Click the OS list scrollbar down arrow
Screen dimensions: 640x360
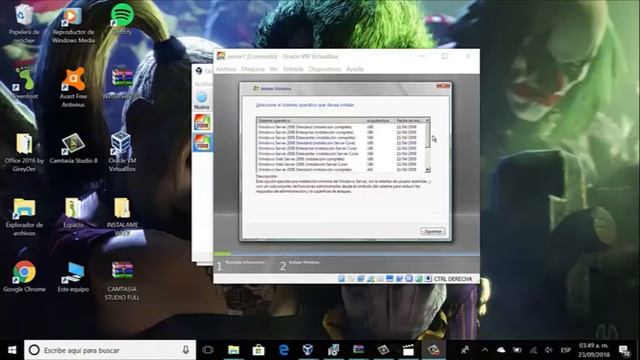coord(427,169)
